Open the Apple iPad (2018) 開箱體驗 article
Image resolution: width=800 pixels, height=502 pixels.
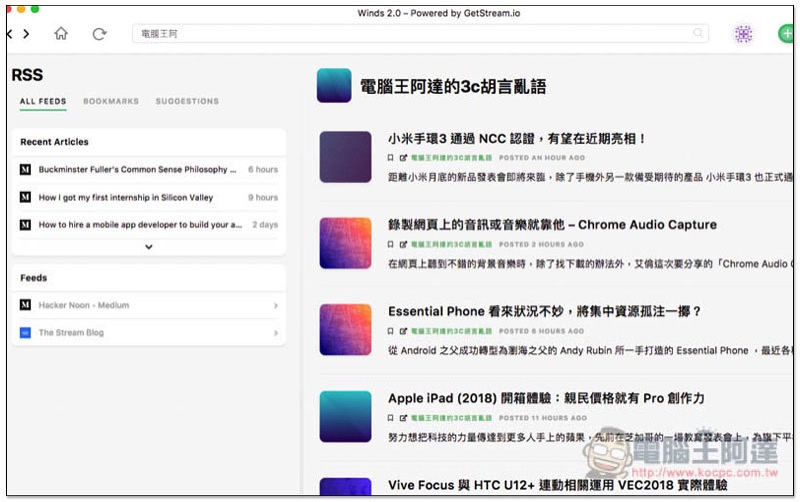coord(546,398)
